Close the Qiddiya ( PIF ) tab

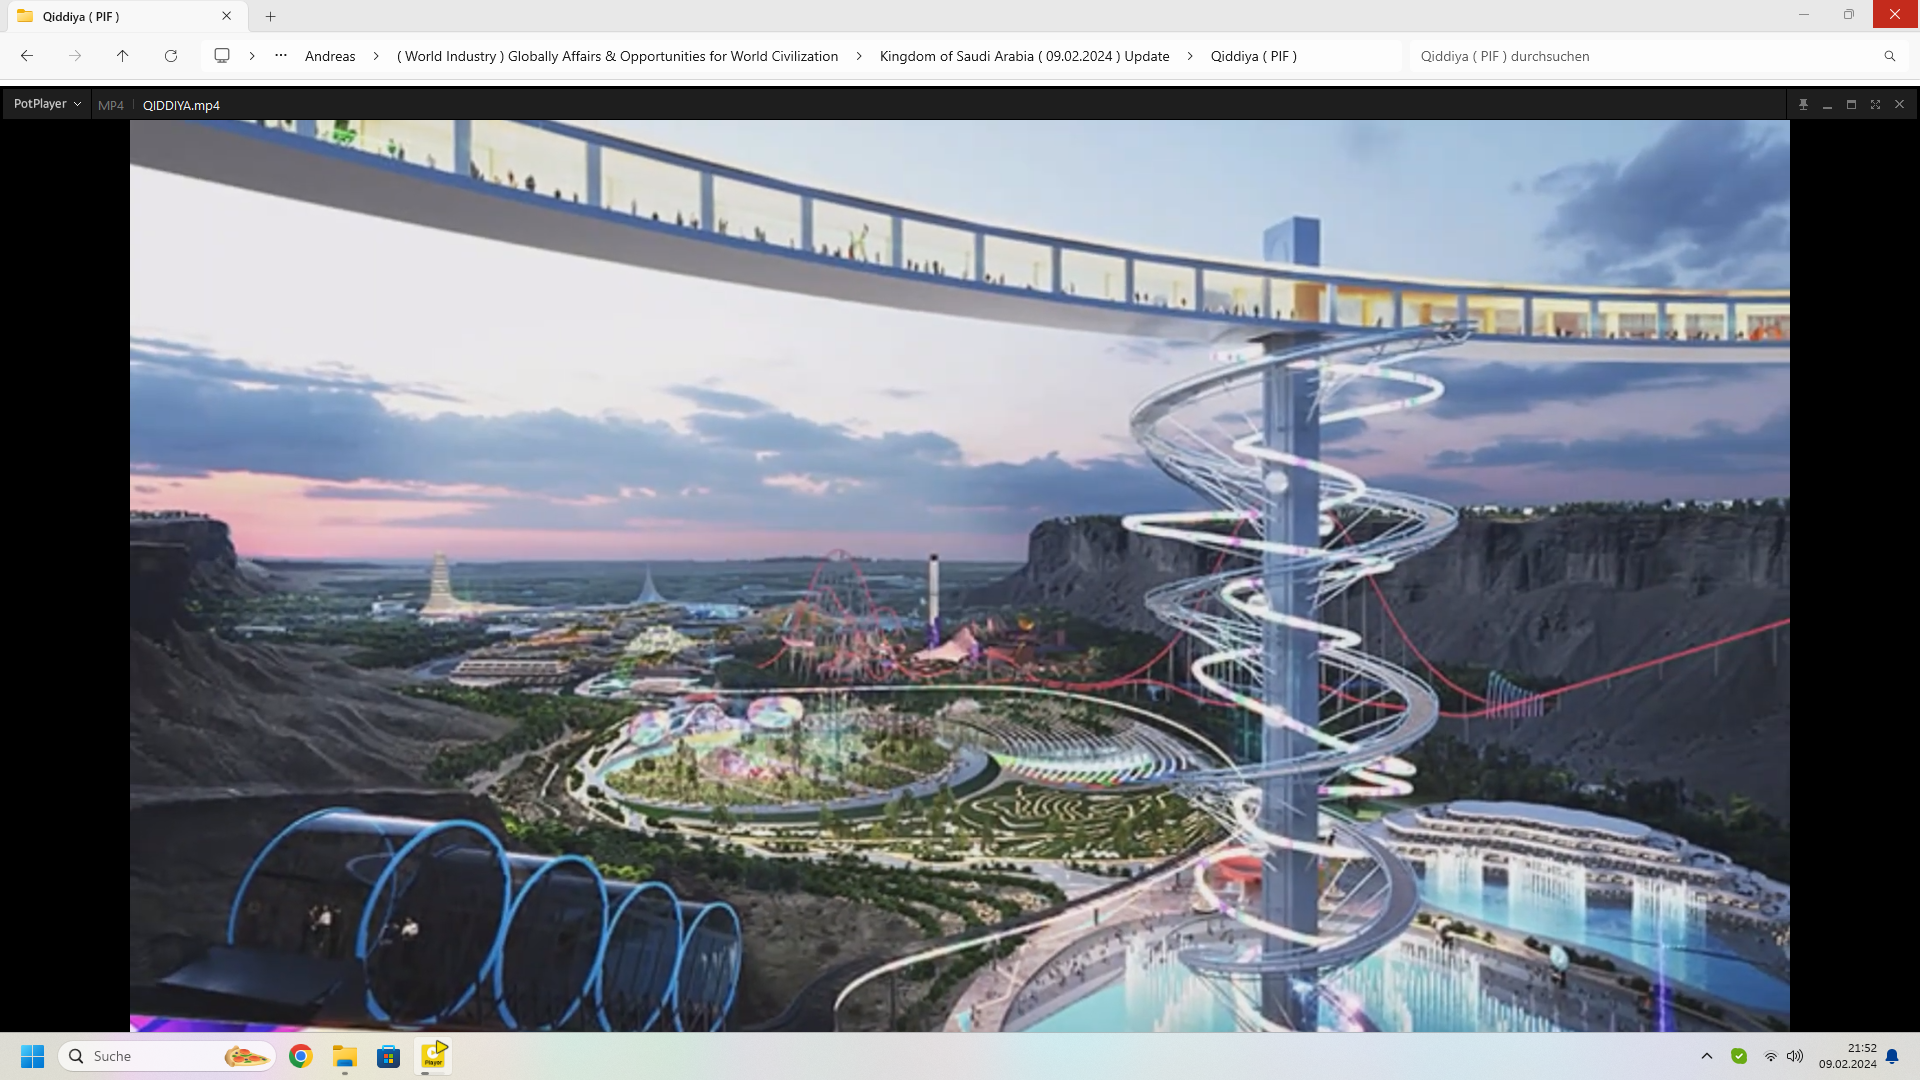point(227,16)
